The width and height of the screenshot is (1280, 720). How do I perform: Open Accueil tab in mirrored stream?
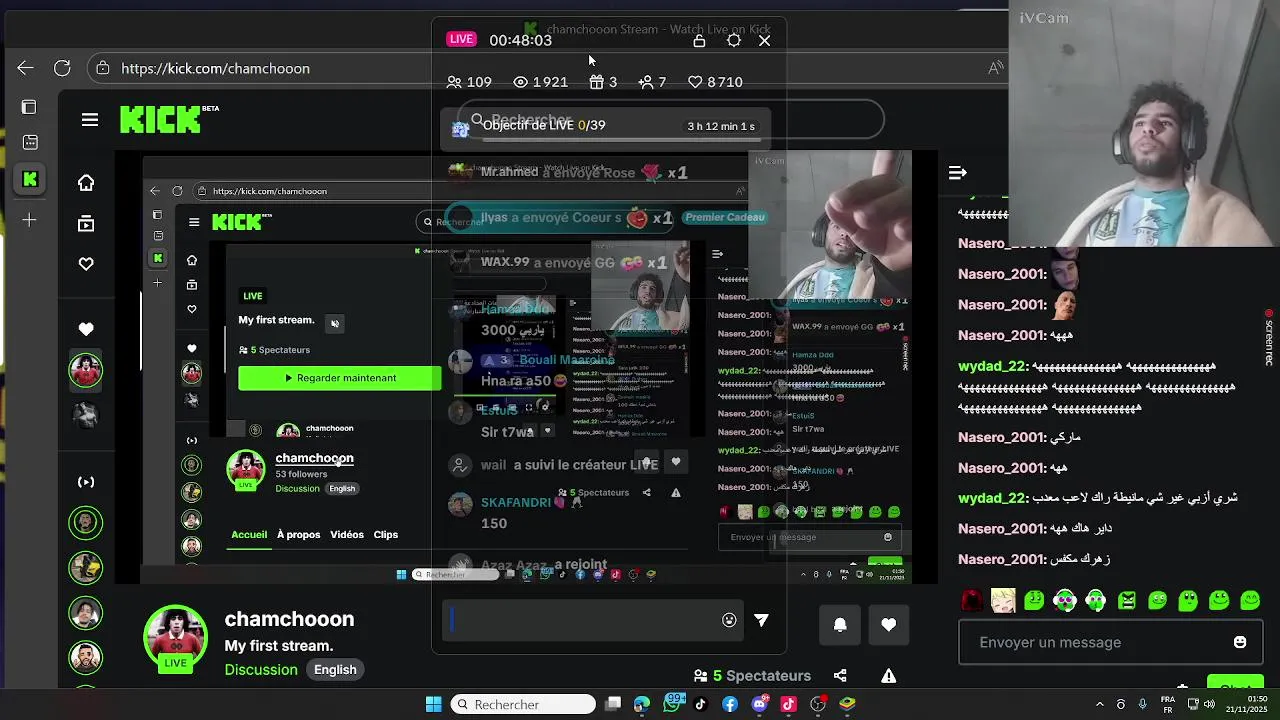click(249, 535)
